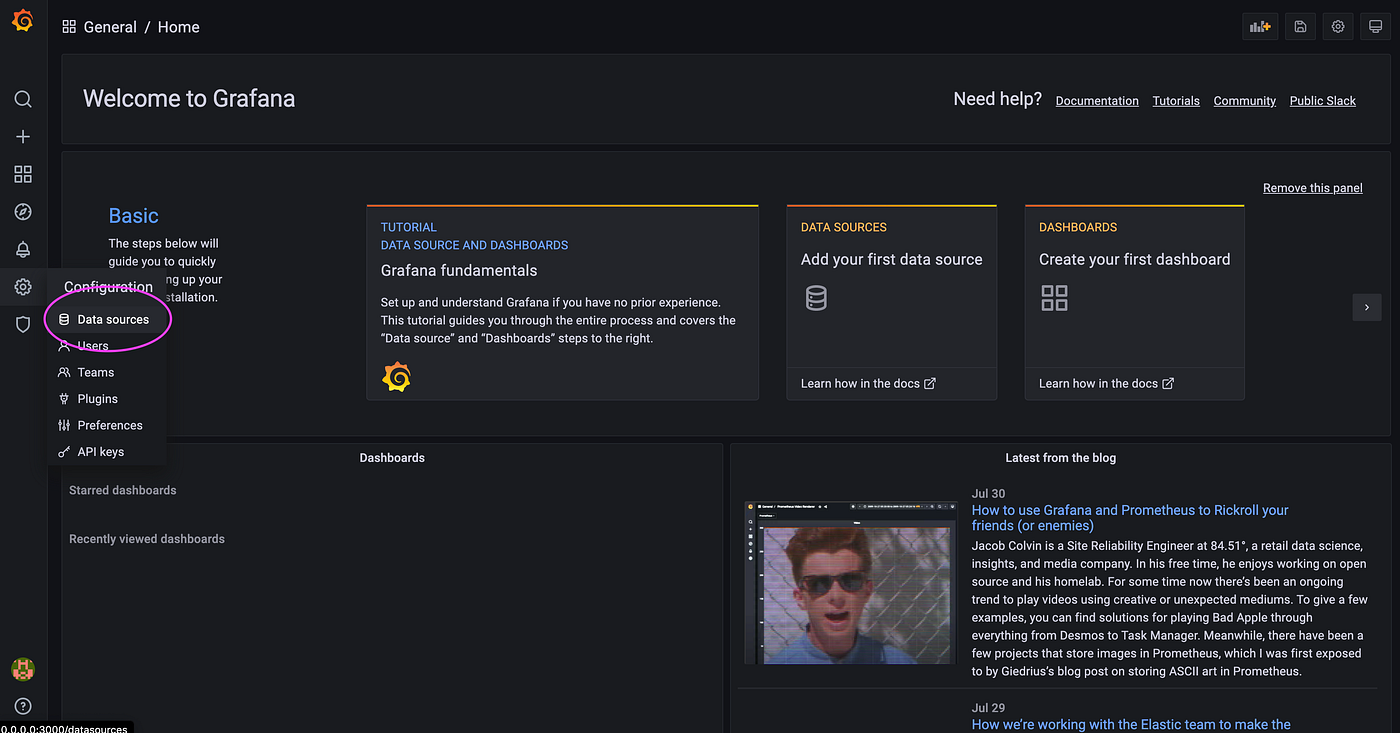Open the Dashboards grid sidebar icon
The image size is (1400, 733).
point(23,175)
